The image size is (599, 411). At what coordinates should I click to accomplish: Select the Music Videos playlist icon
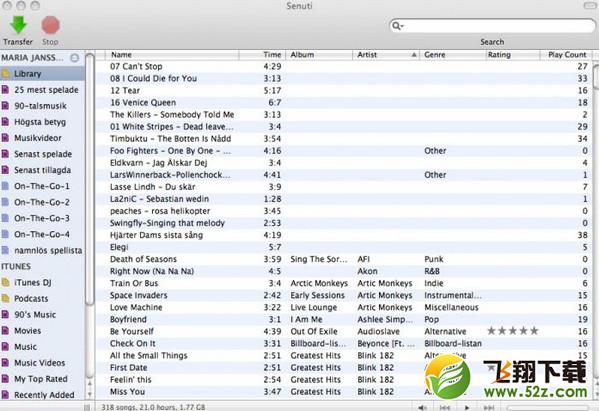pos(5,362)
